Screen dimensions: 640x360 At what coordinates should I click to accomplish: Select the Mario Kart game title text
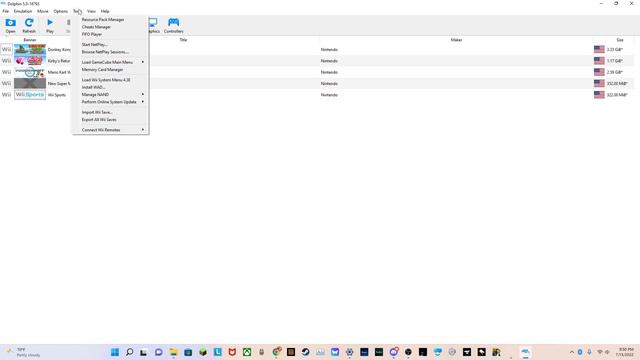(59, 72)
